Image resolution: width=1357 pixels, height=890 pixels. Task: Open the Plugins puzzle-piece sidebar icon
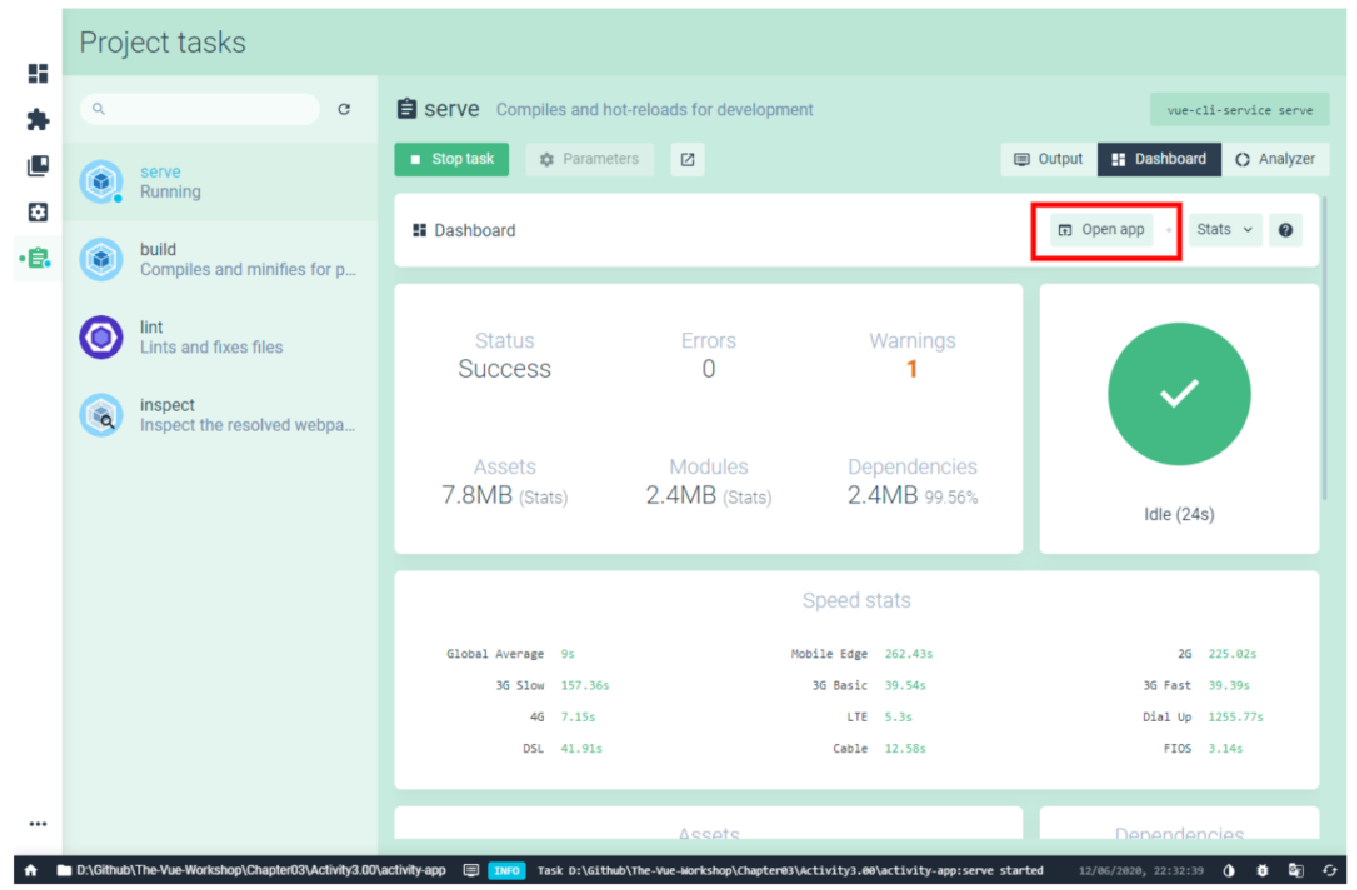pos(38,120)
